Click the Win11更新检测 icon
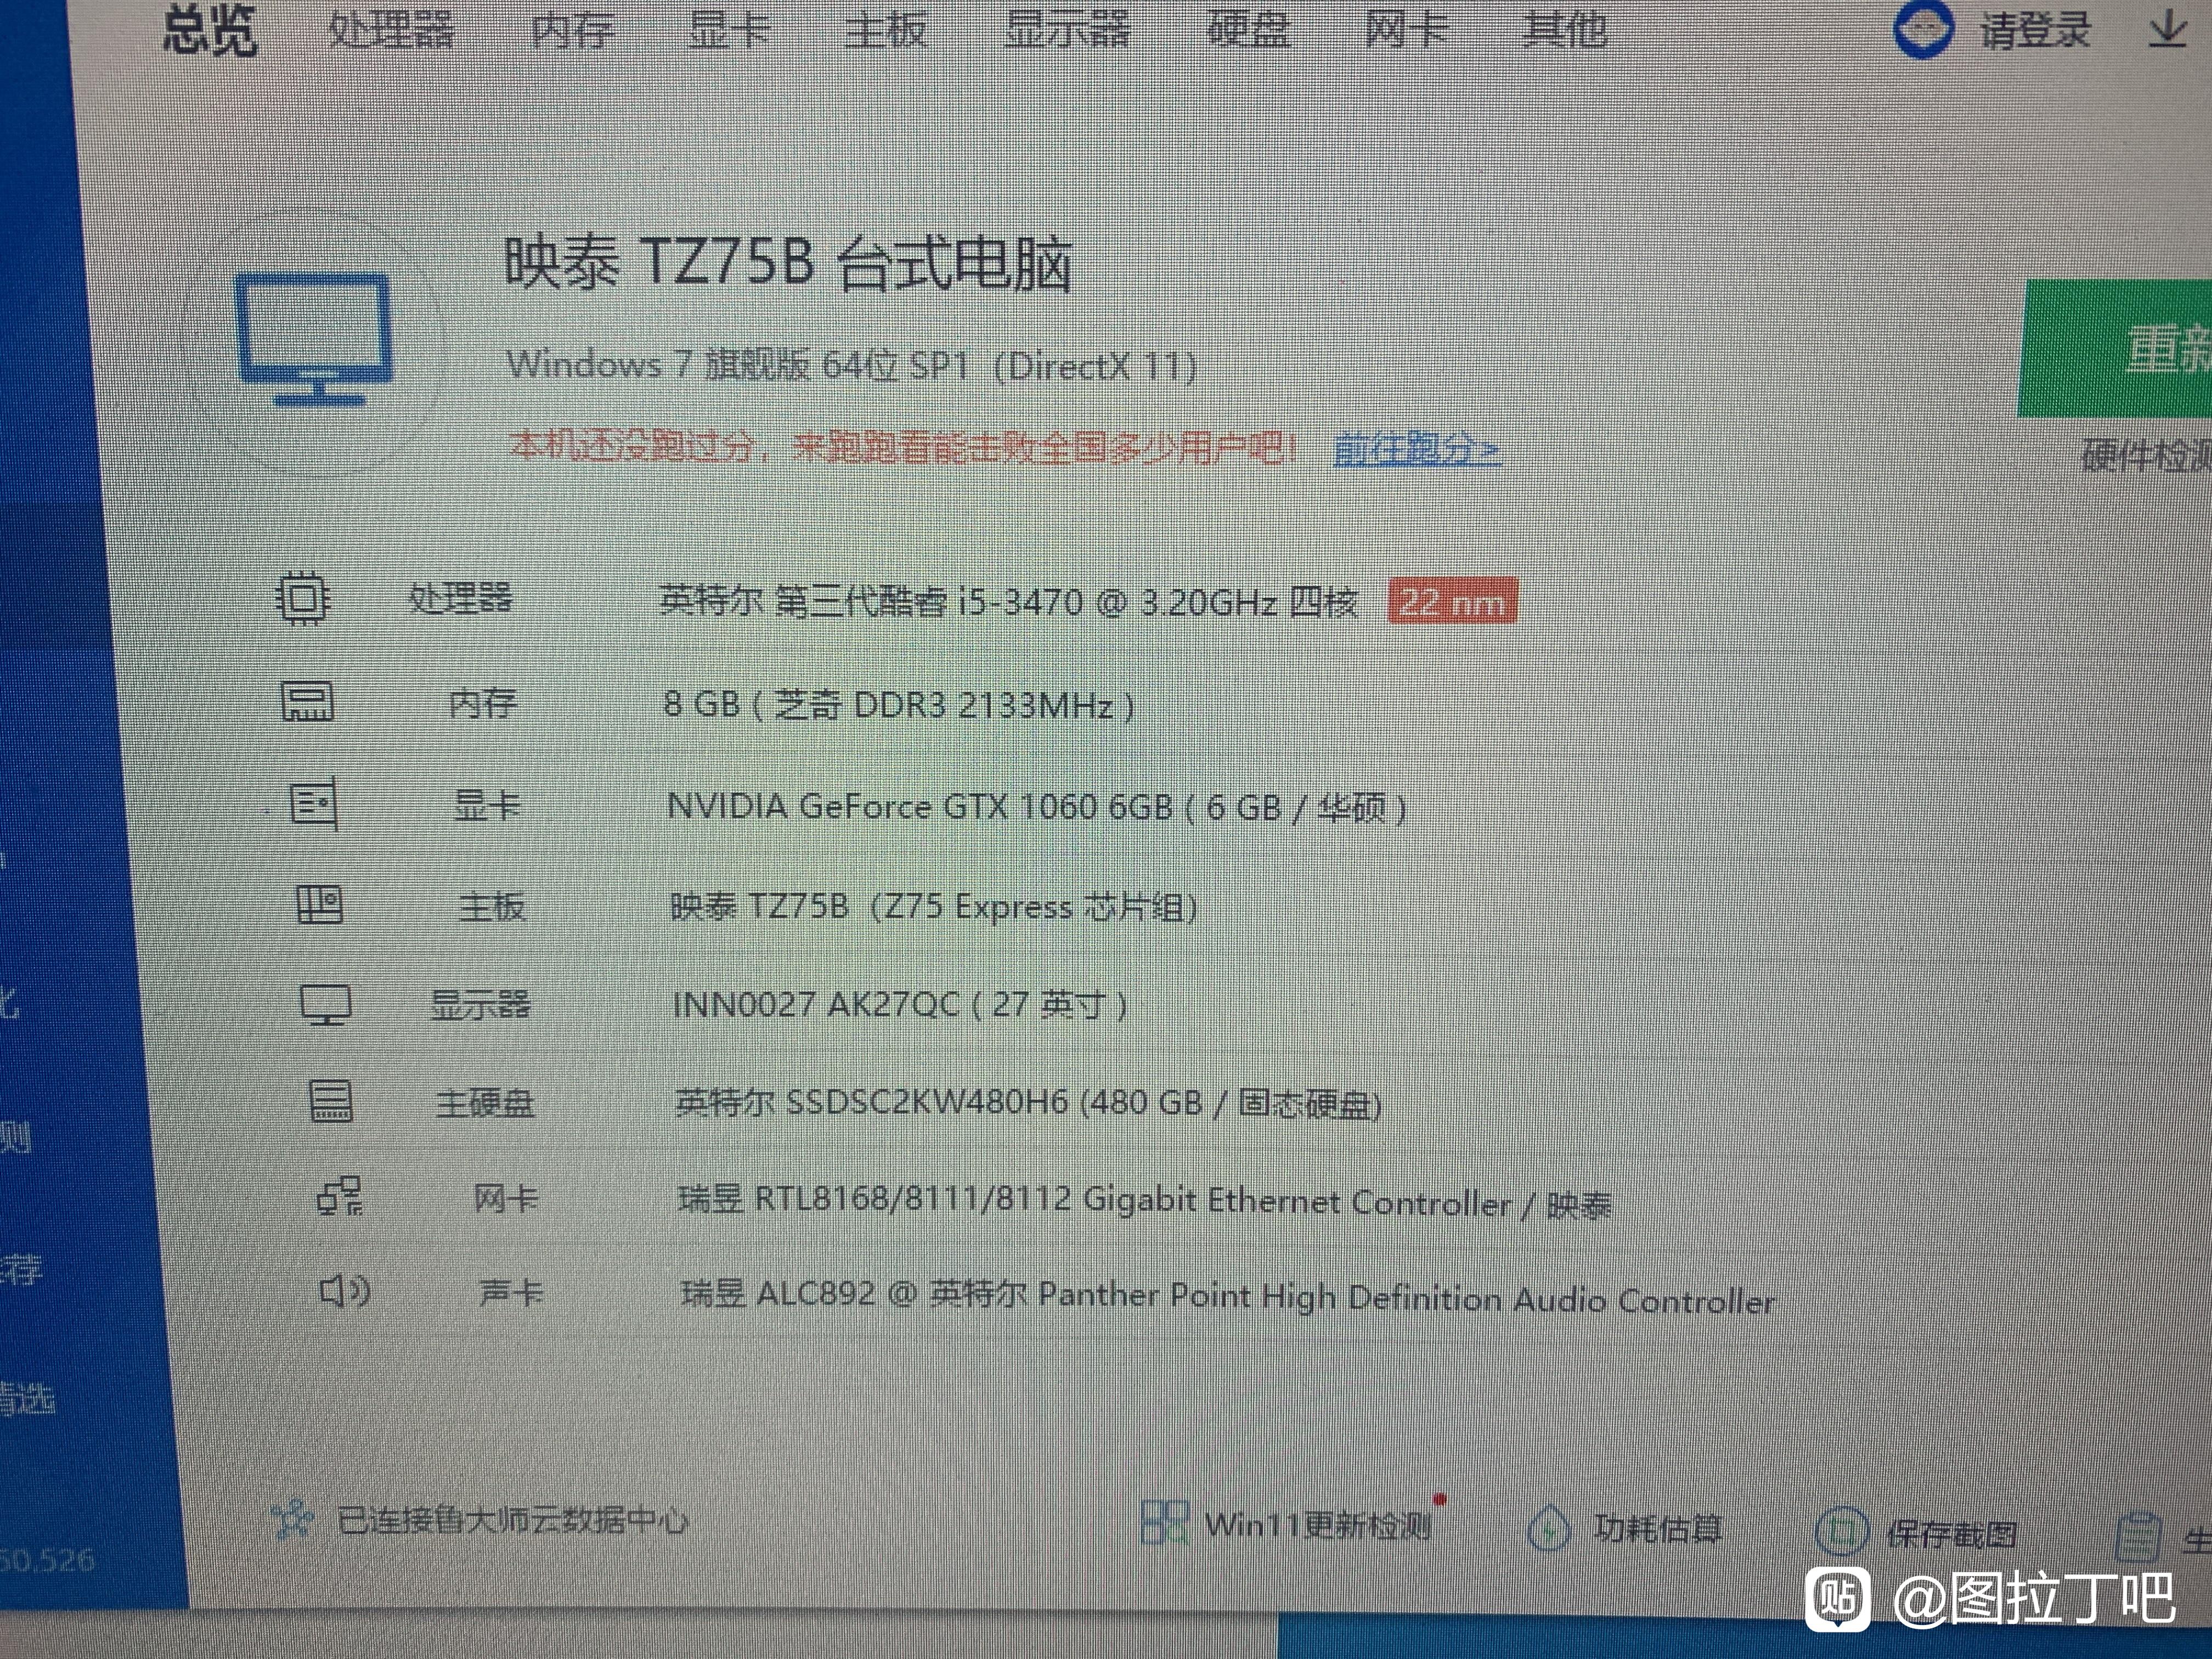Image resolution: width=2212 pixels, height=1659 pixels. [1165, 1523]
